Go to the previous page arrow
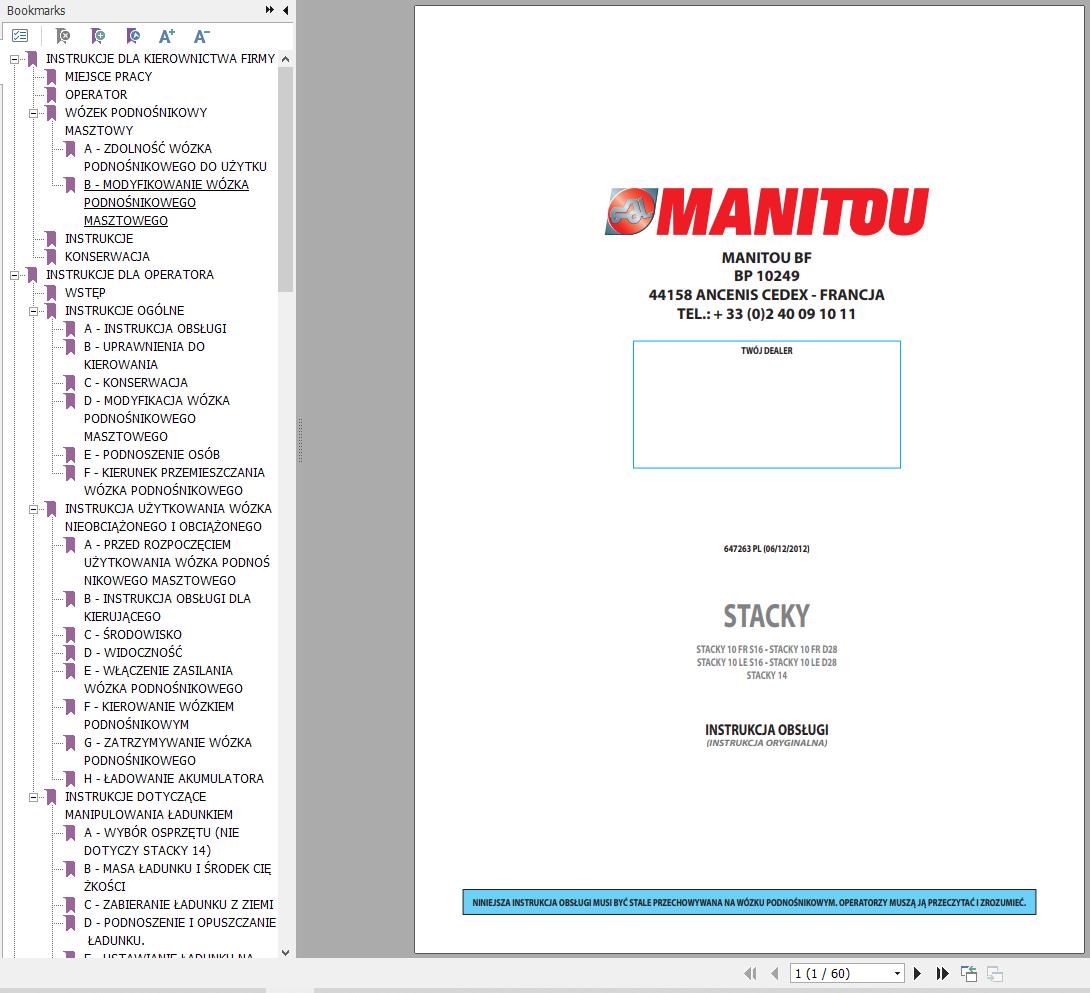Screen dimensions: 1090x993 (x=774, y=974)
